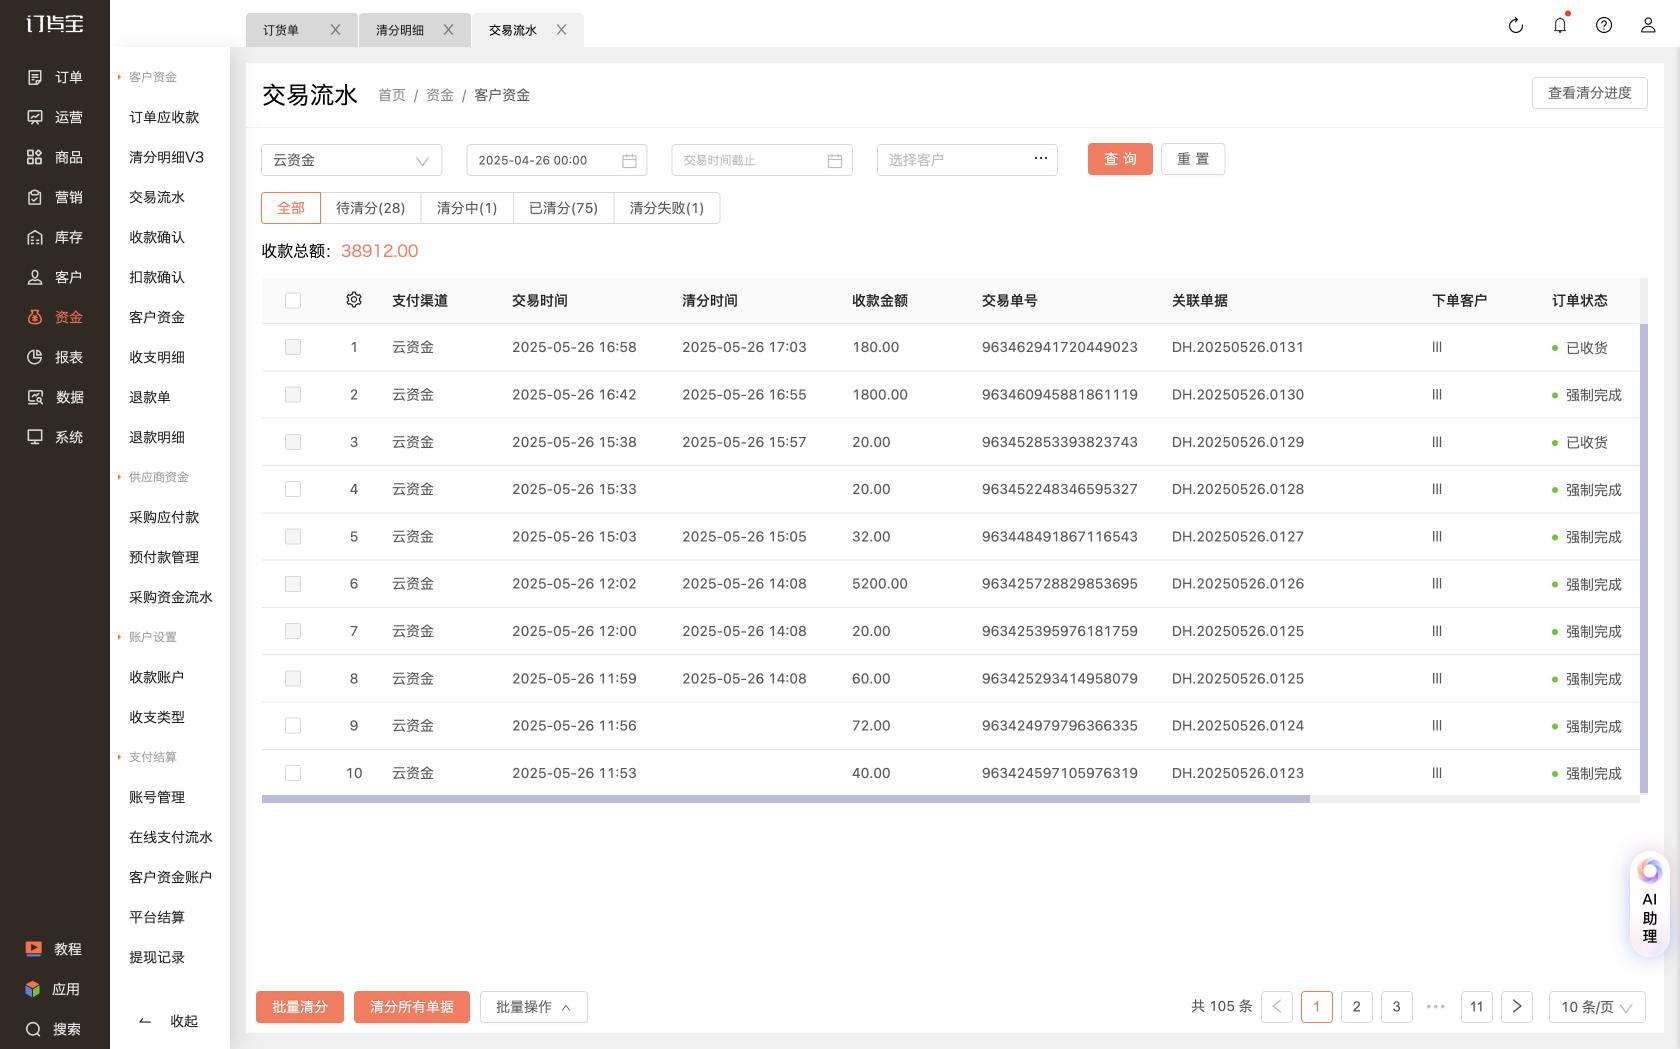Open the 10 条/页 page size dropdown
1680x1049 pixels.
click(x=1597, y=1007)
